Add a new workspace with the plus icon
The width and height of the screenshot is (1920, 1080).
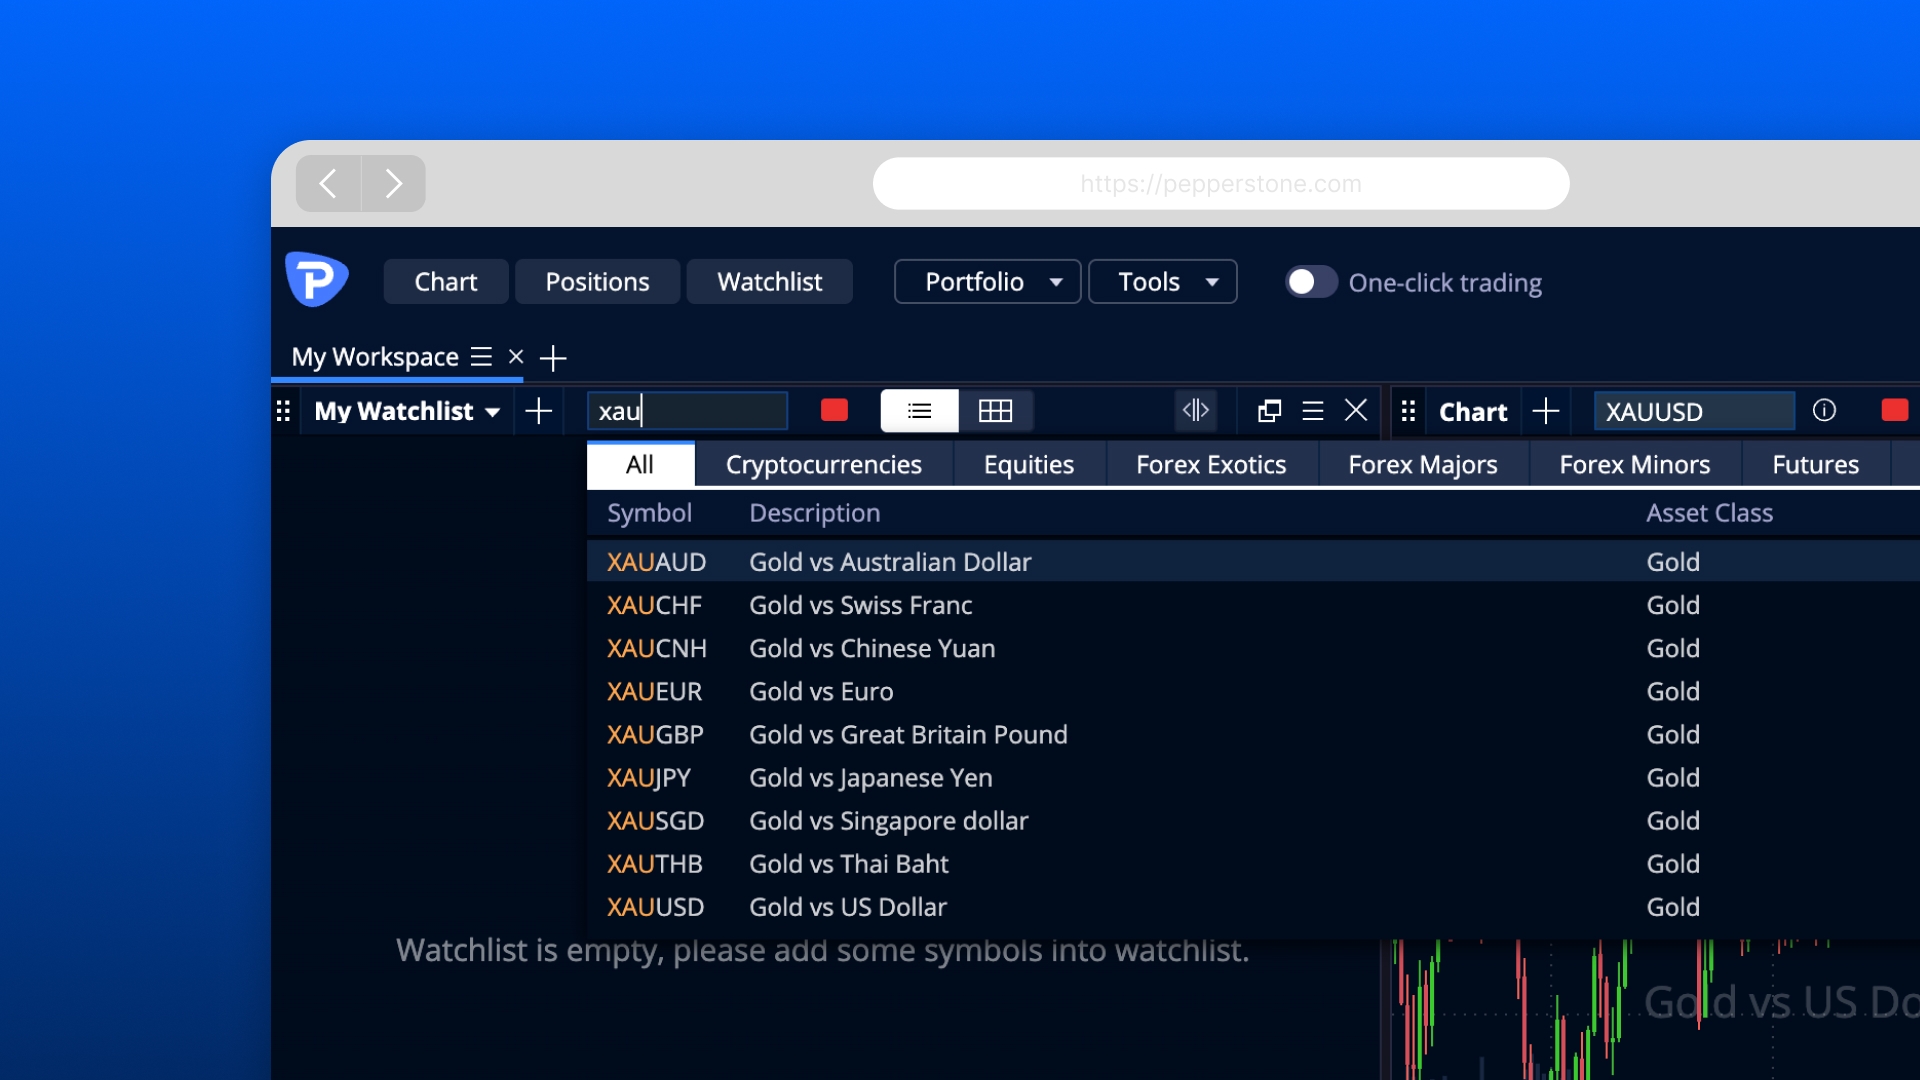pos(553,358)
